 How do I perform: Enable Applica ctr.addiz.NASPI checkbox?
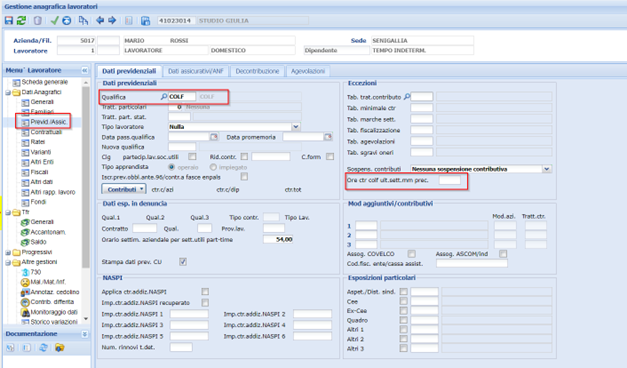[205, 292]
